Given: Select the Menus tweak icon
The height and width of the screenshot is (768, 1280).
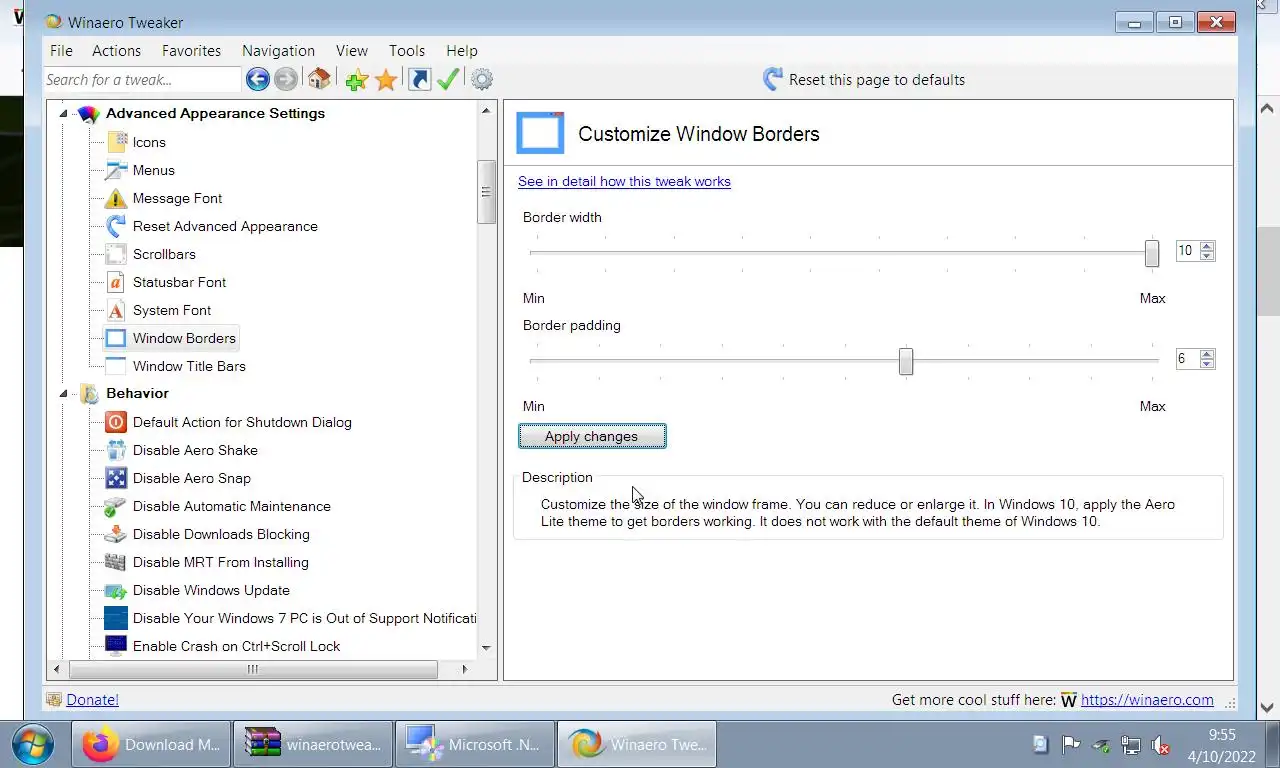Looking at the screenshot, I should pos(116,170).
